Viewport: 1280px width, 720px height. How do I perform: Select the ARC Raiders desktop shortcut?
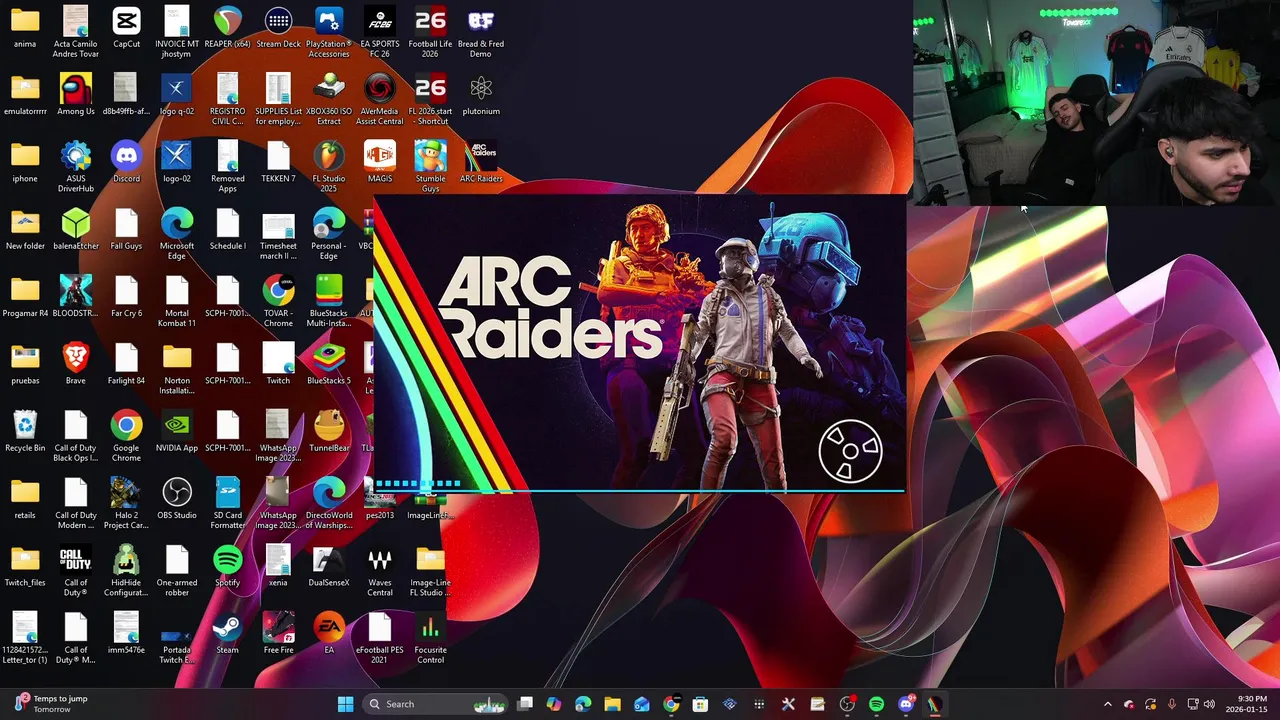pyautogui.click(x=481, y=162)
